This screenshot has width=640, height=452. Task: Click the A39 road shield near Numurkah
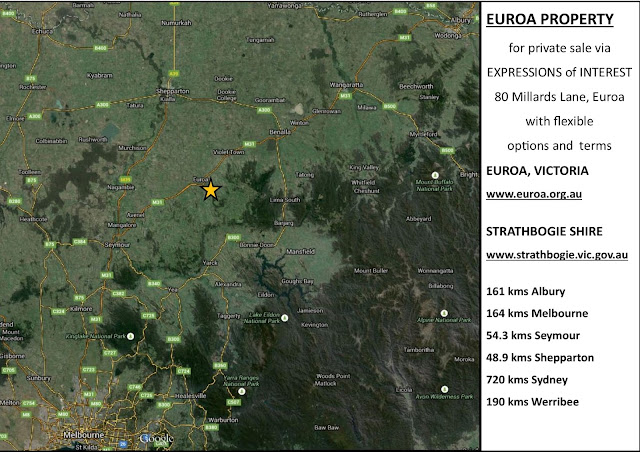point(174,73)
